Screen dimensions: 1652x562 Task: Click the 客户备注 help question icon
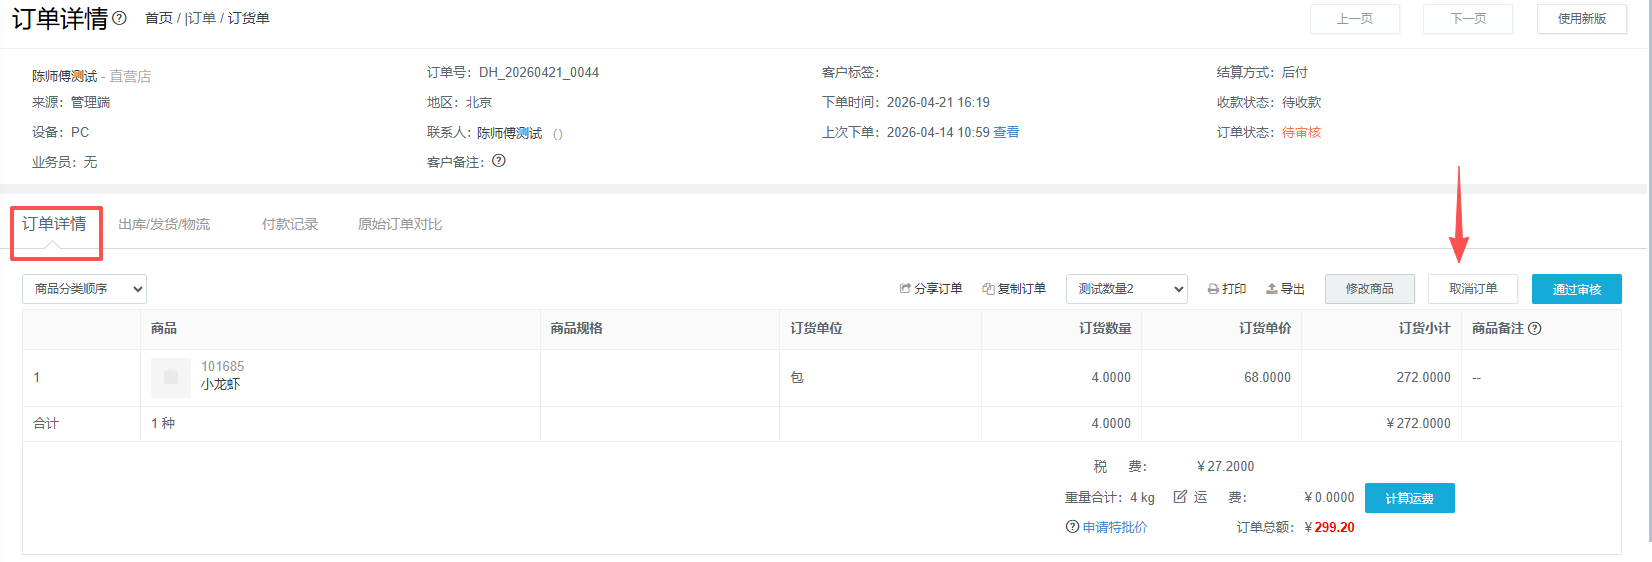(x=499, y=161)
